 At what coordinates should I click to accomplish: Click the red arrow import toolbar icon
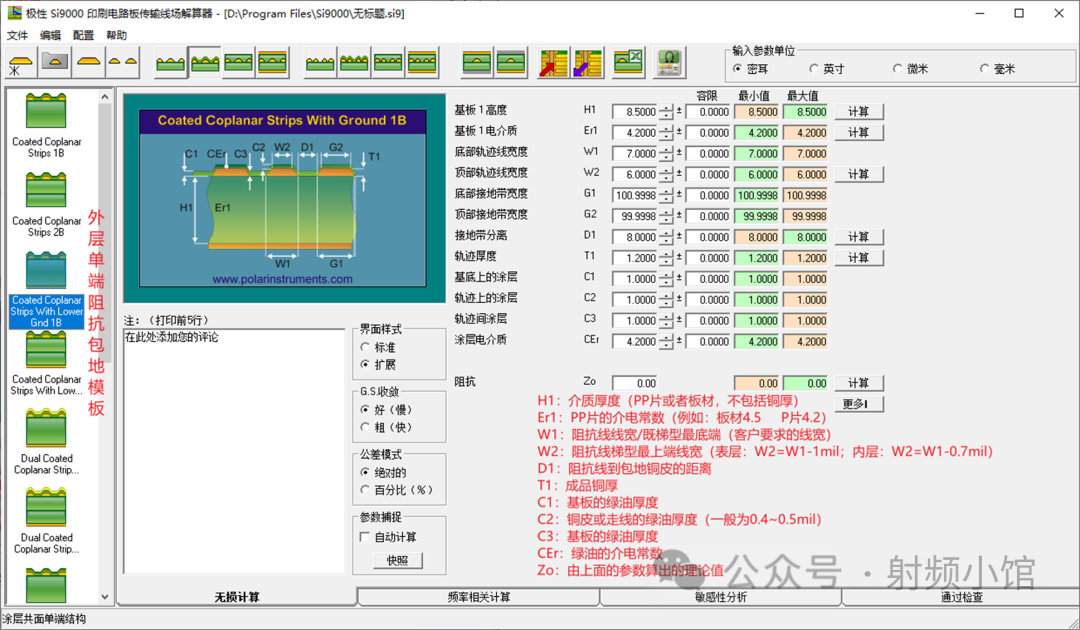[554, 63]
